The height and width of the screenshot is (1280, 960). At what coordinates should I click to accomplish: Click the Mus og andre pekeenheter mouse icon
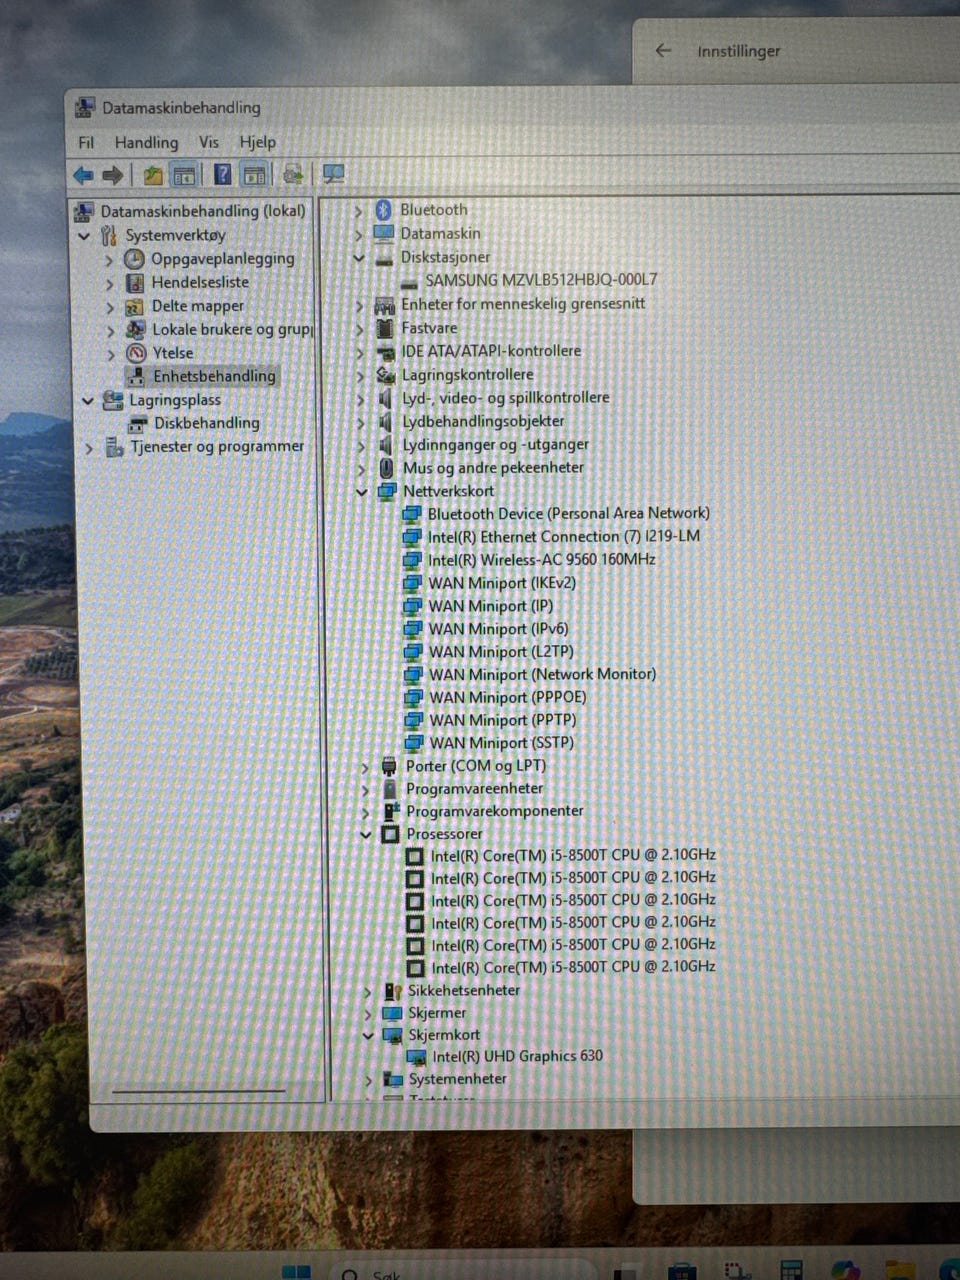pos(387,467)
